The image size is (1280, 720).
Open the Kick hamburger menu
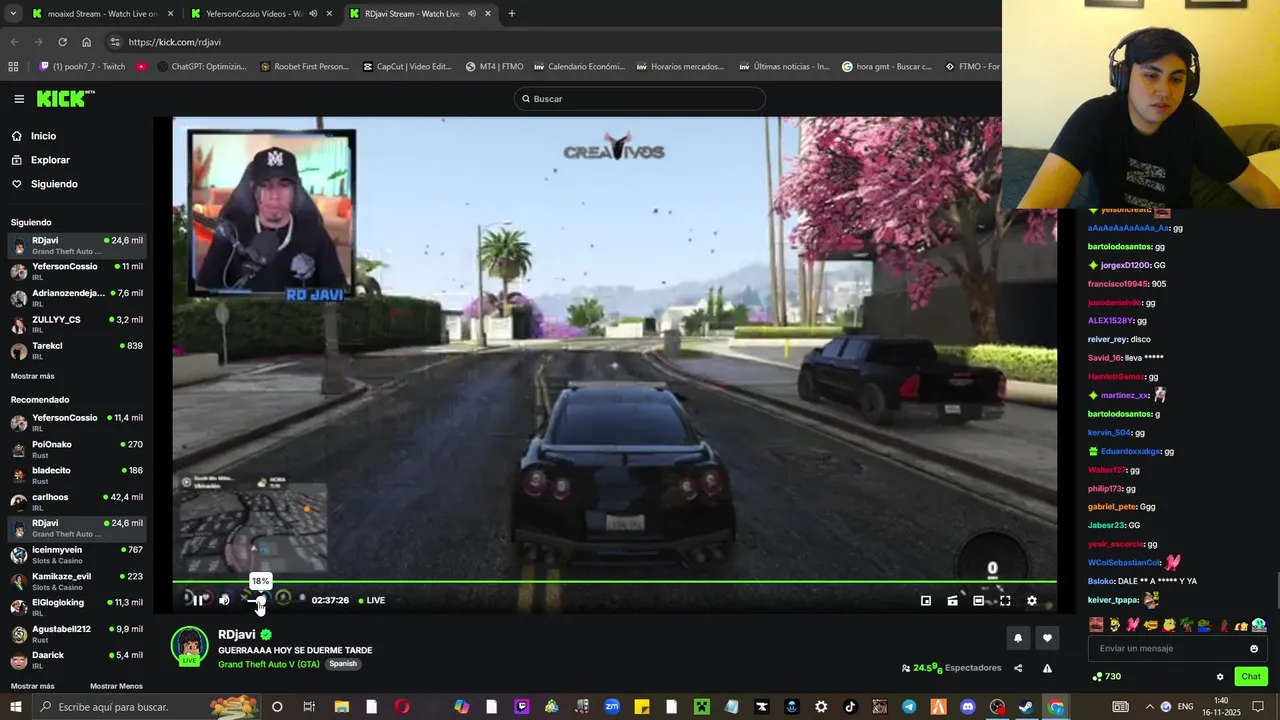point(19,99)
